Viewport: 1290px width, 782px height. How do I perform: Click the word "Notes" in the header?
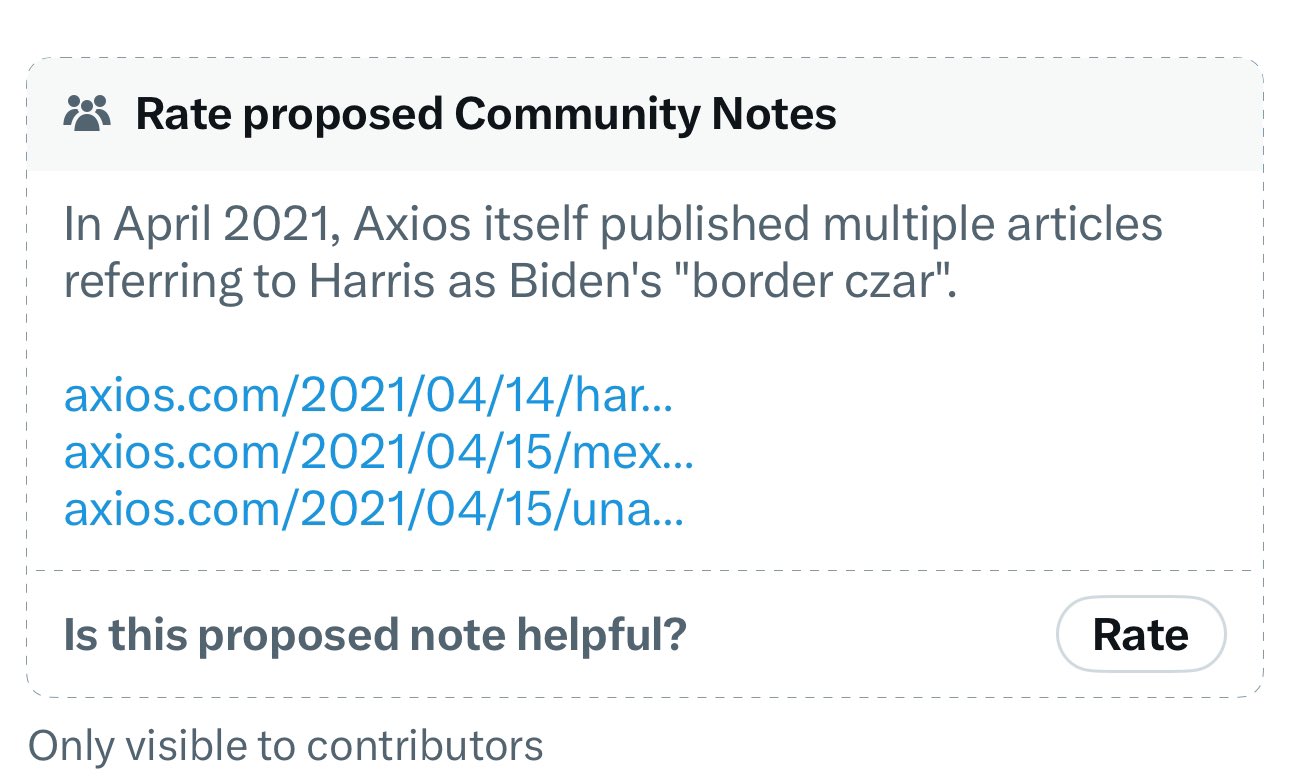click(x=773, y=115)
